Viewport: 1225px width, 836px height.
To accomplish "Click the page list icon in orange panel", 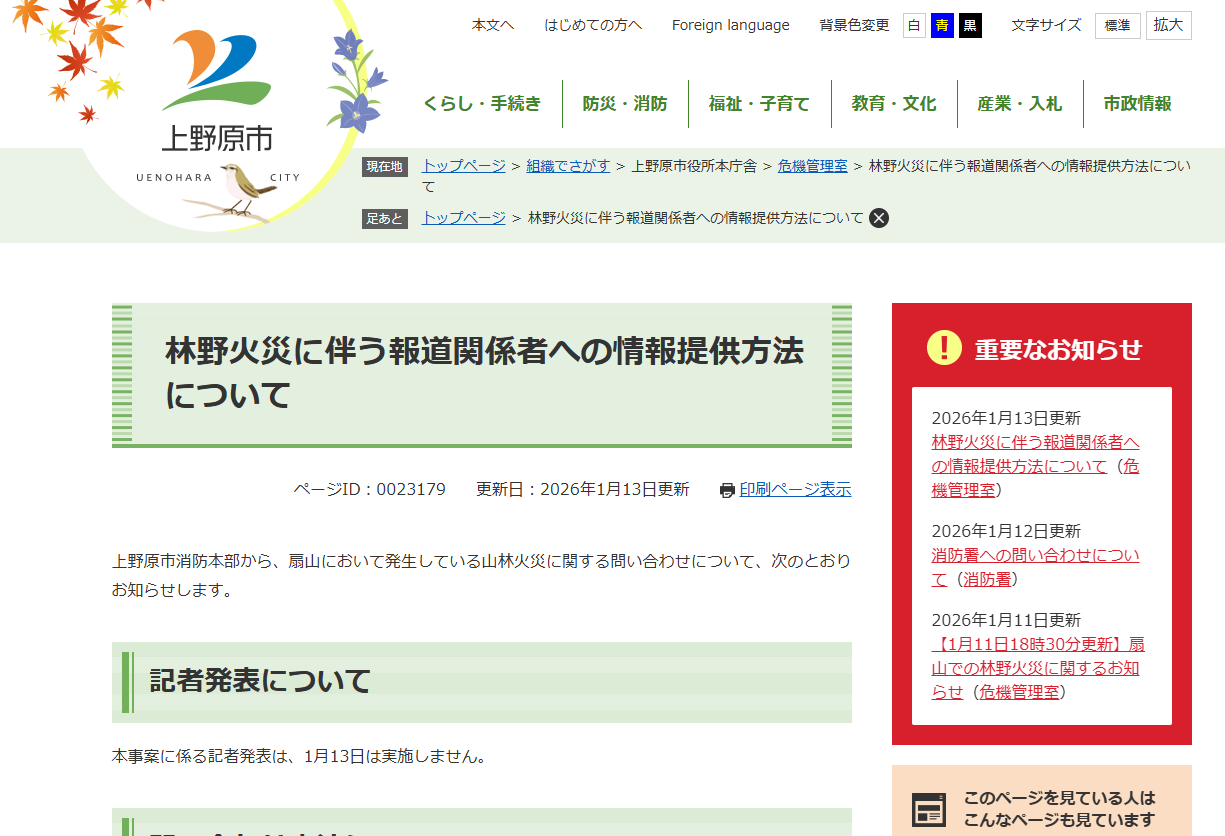I will pyautogui.click(x=929, y=810).
